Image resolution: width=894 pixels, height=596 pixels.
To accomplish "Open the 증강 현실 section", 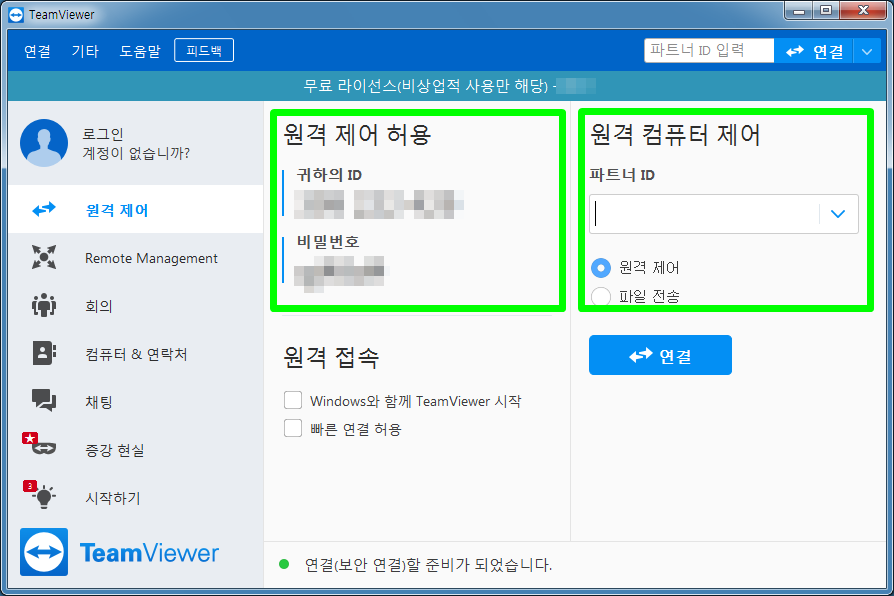I will tap(136, 449).
